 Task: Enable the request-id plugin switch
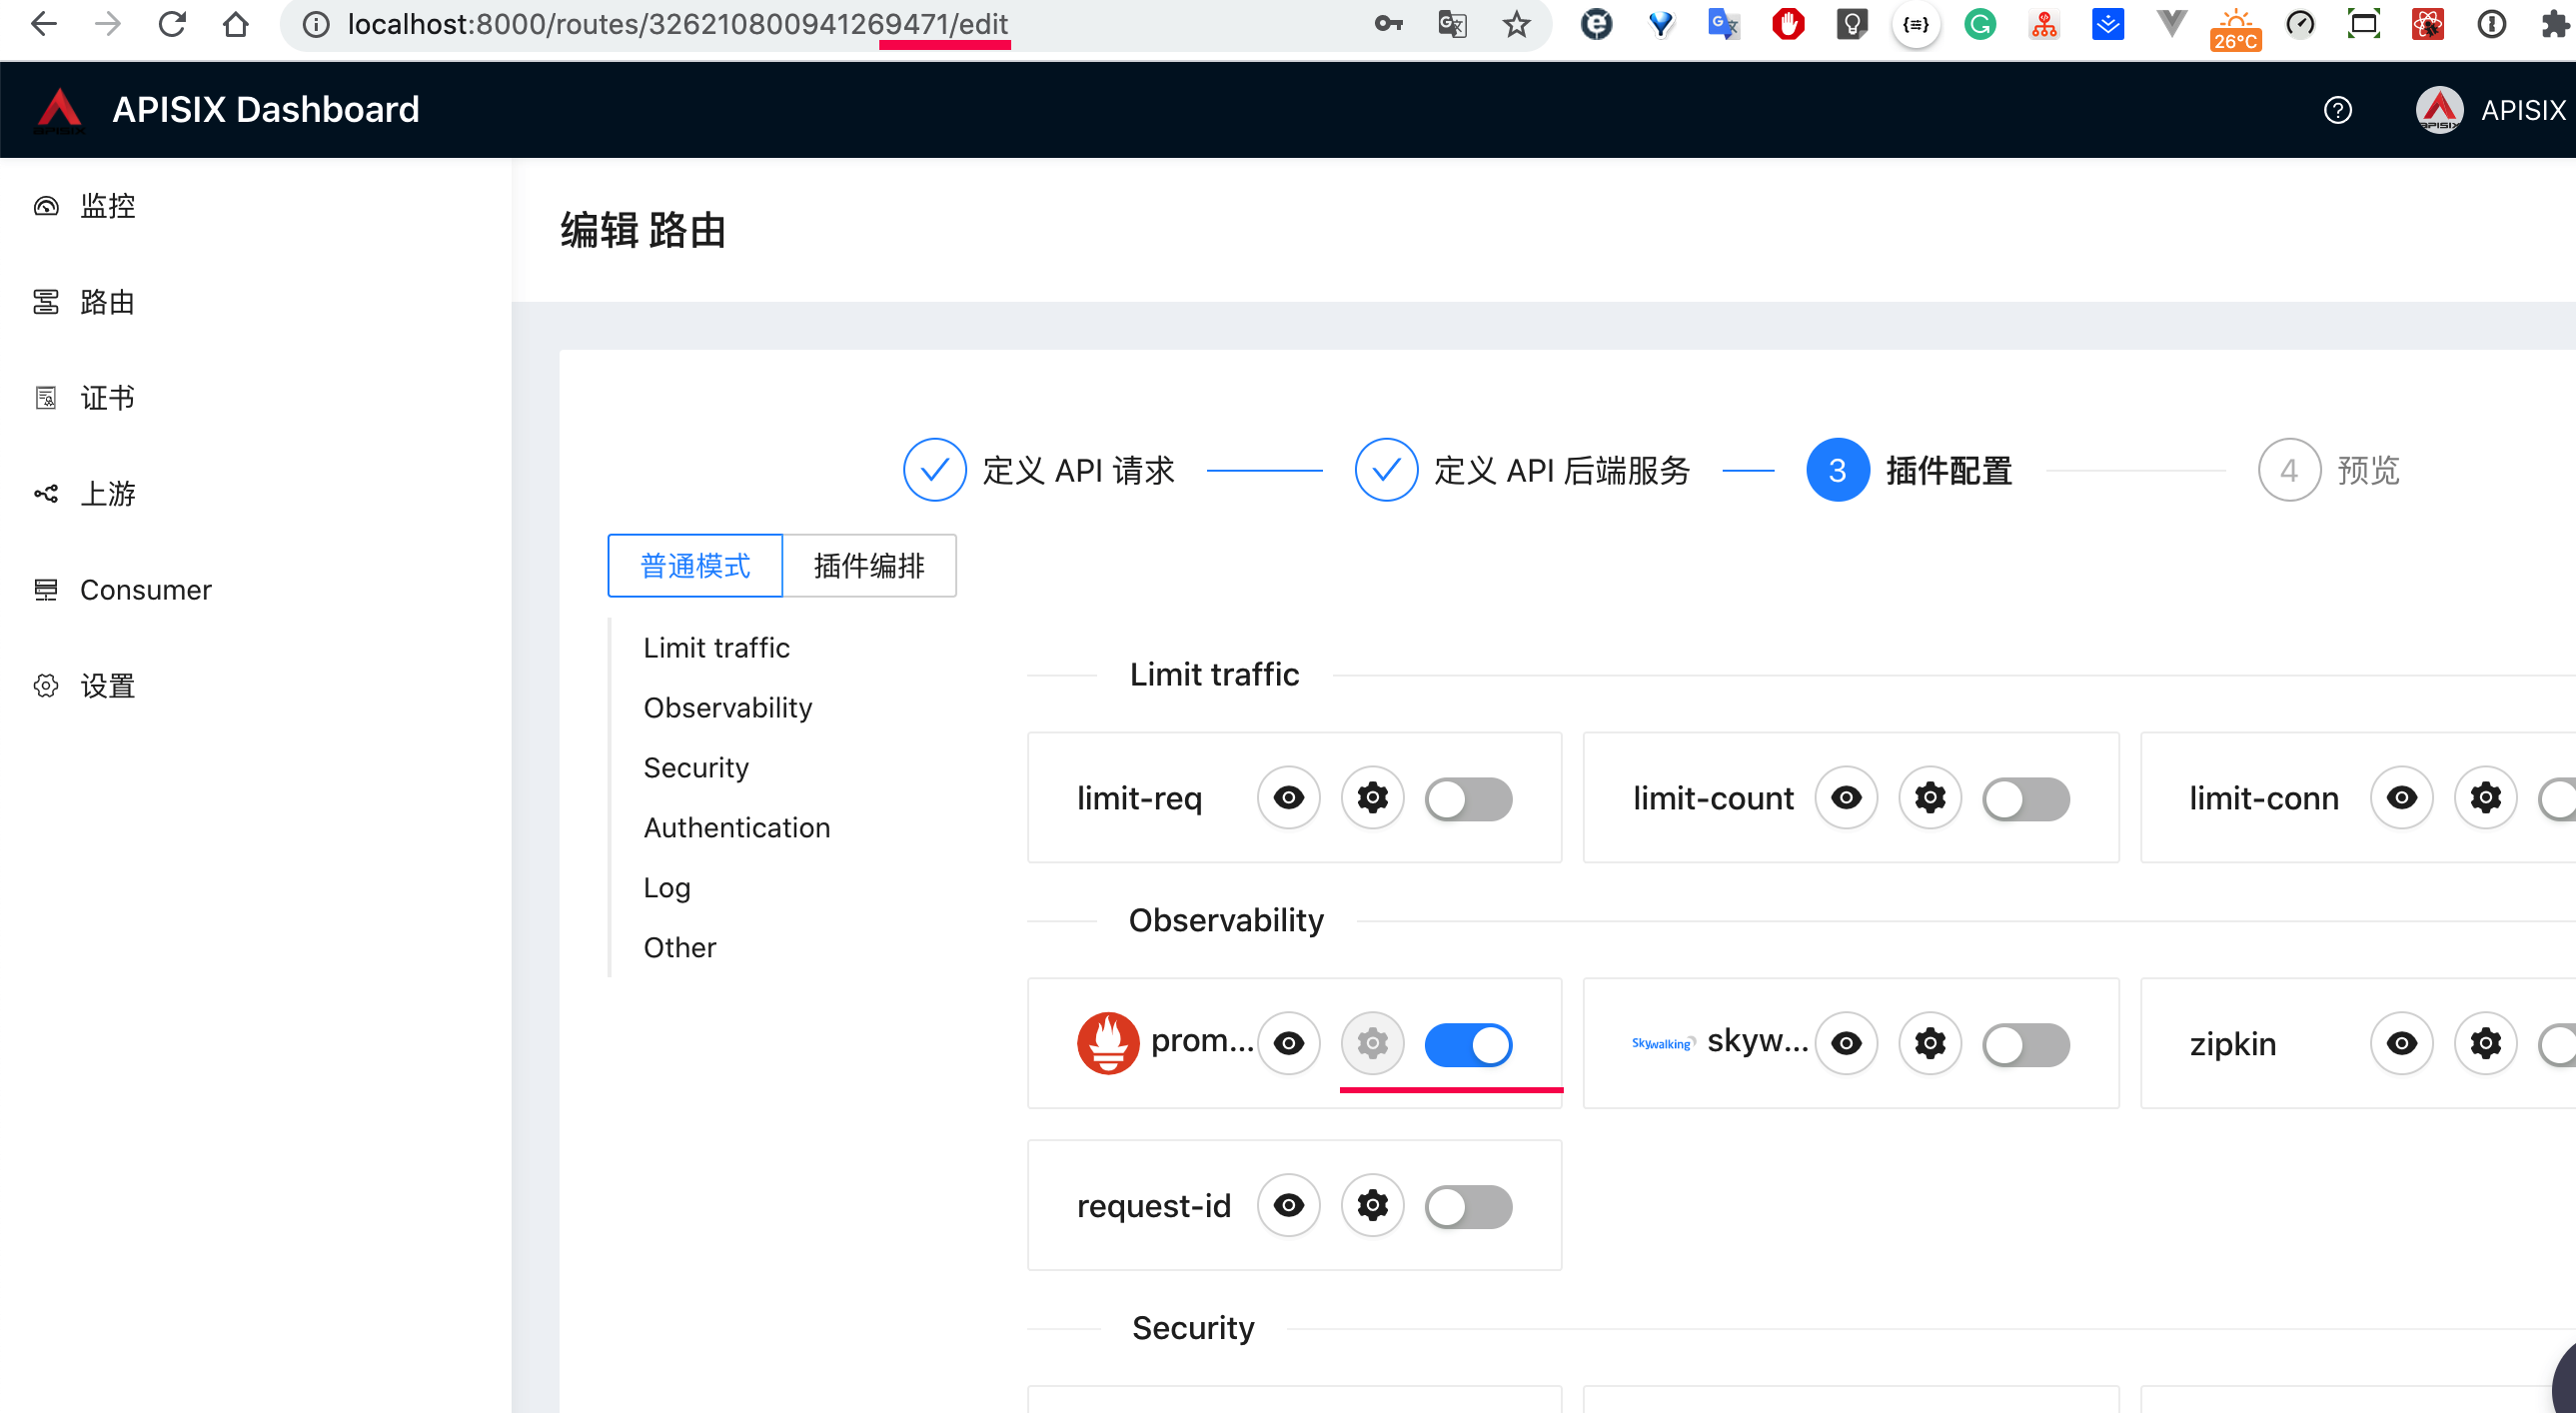pyautogui.click(x=1468, y=1206)
